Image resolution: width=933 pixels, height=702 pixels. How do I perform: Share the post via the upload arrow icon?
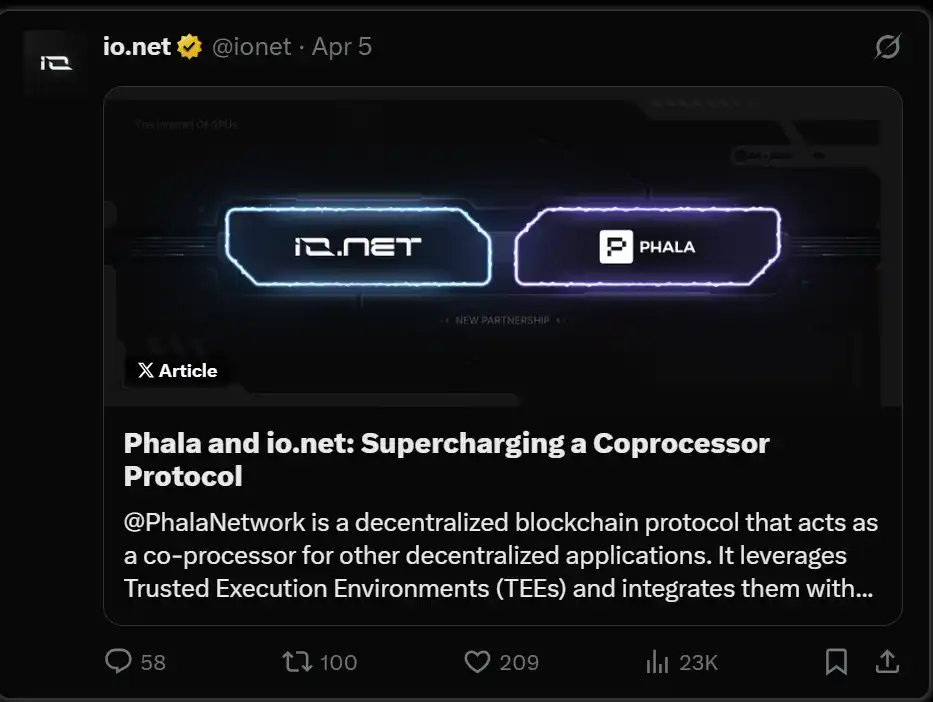click(886, 661)
